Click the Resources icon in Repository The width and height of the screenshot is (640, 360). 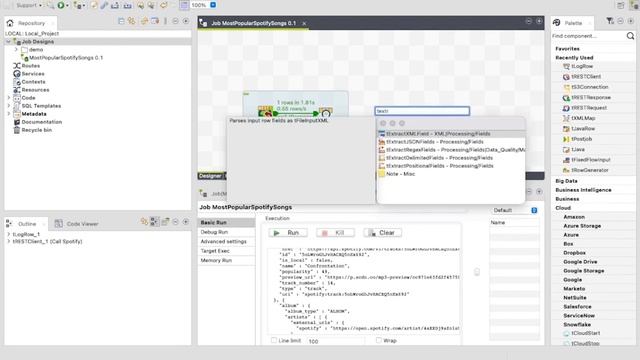(17, 90)
